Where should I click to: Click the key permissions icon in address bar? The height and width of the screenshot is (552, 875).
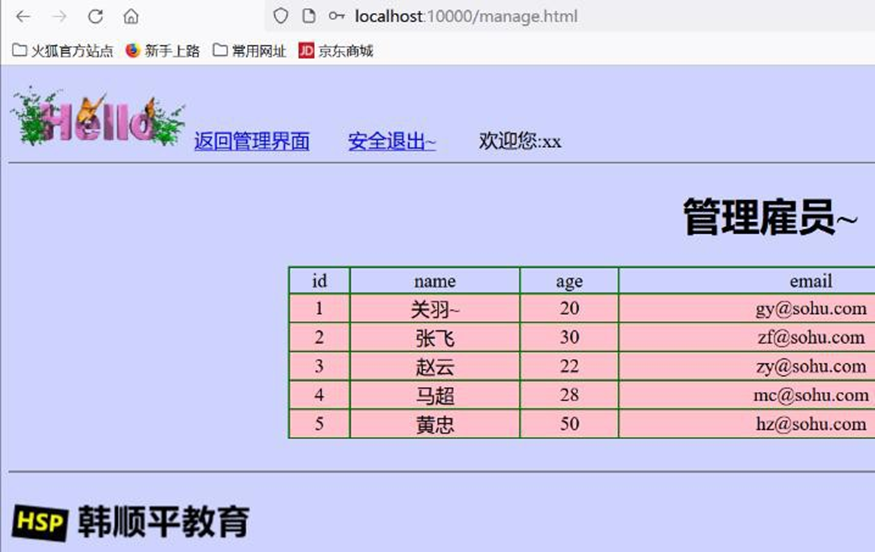tap(337, 17)
